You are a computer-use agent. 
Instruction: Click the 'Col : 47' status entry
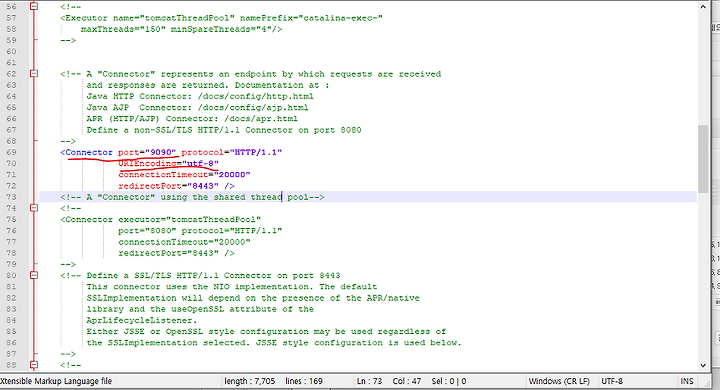(407, 381)
